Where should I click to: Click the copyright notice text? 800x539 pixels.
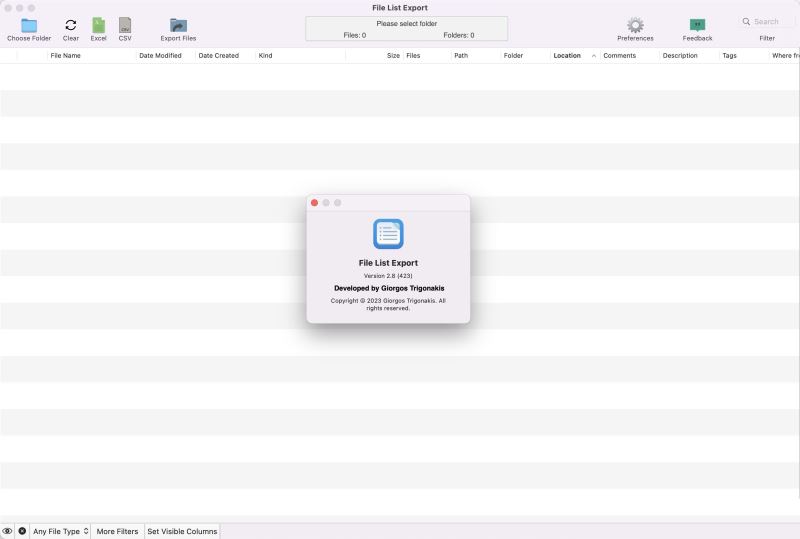click(x=388, y=304)
